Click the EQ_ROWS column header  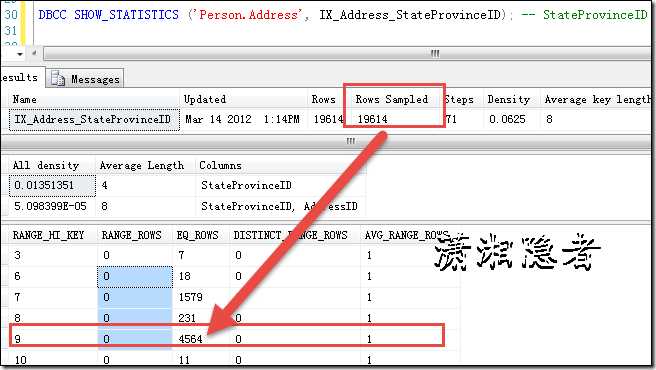[201, 235]
